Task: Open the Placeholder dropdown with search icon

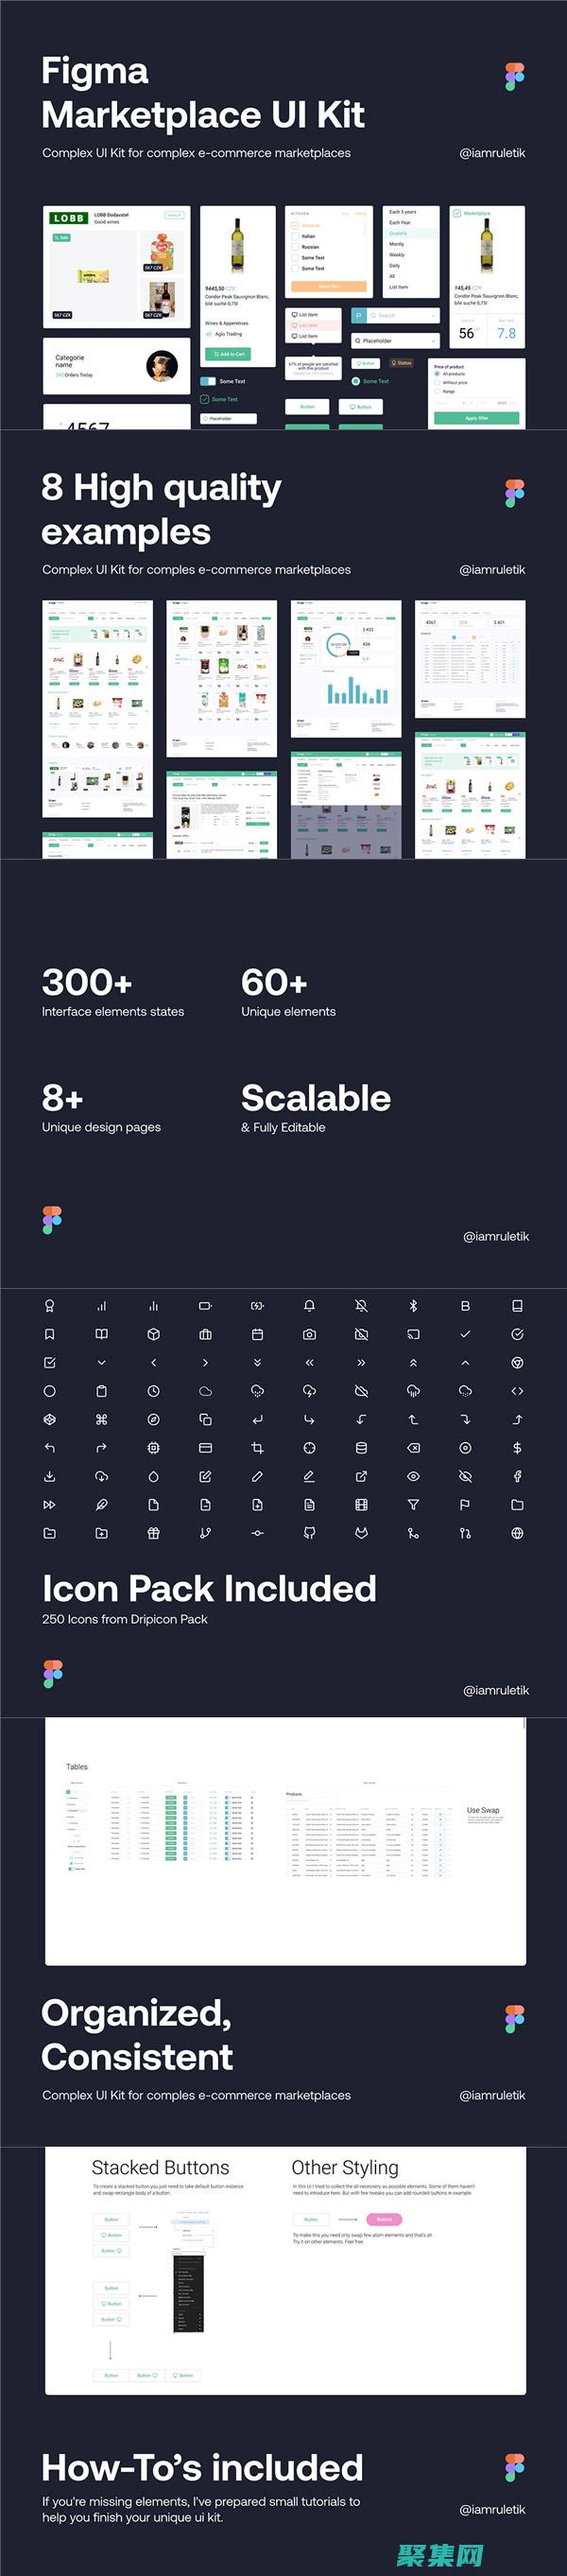Action: [395, 341]
